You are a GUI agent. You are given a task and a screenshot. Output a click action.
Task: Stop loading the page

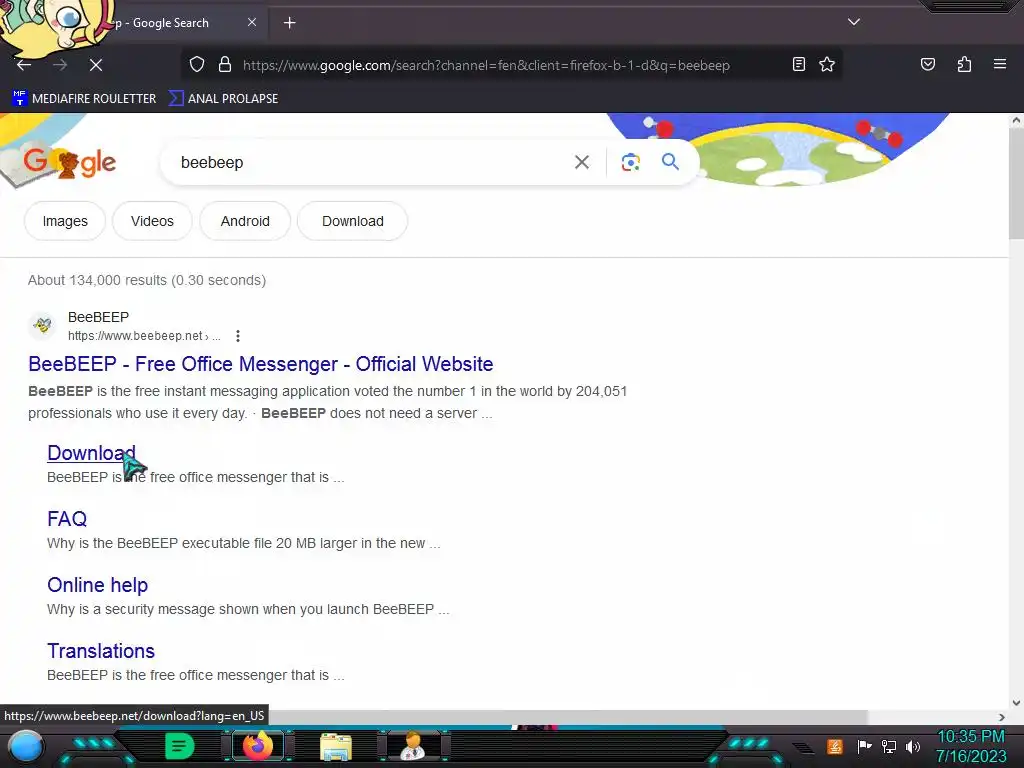(96, 65)
